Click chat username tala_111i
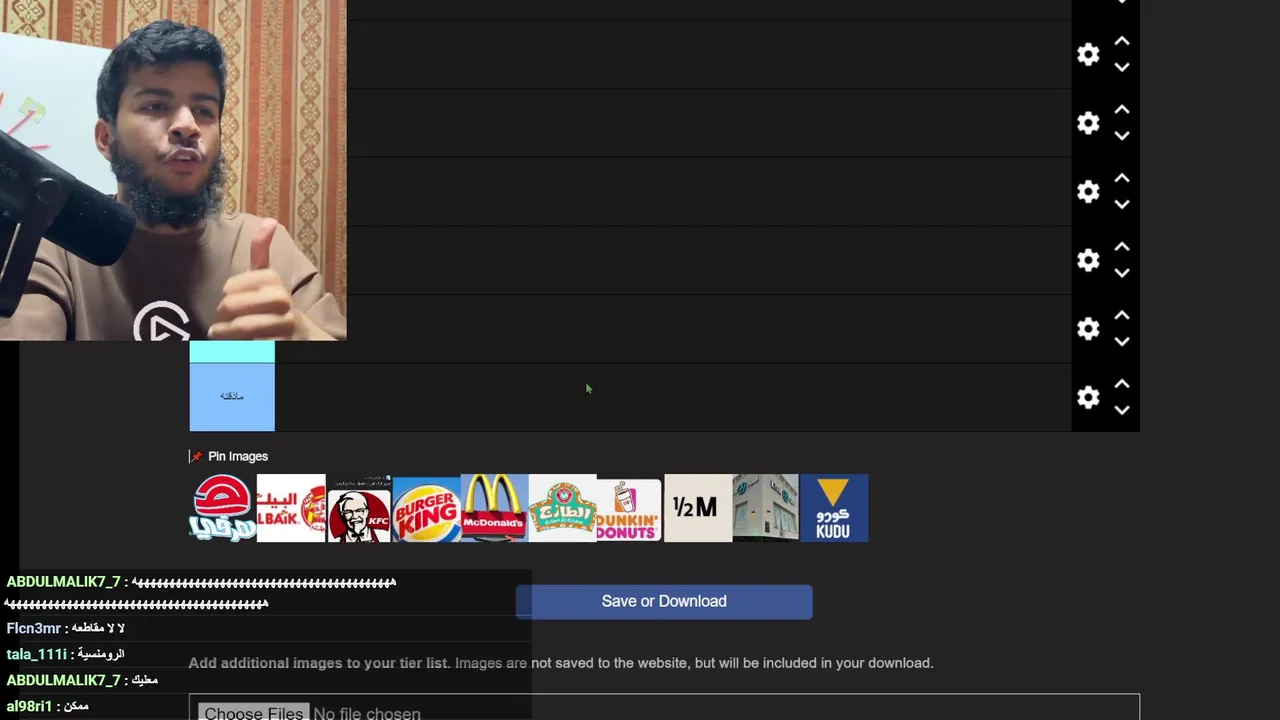This screenshot has height=720, width=1280. (x=37, y=654)
